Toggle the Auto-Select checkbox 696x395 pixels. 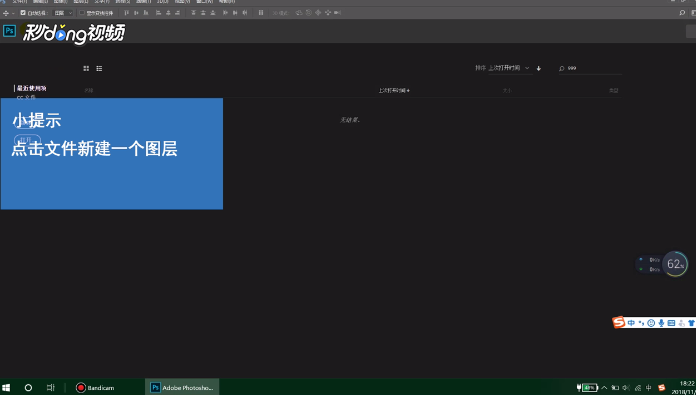pos(23,13)
